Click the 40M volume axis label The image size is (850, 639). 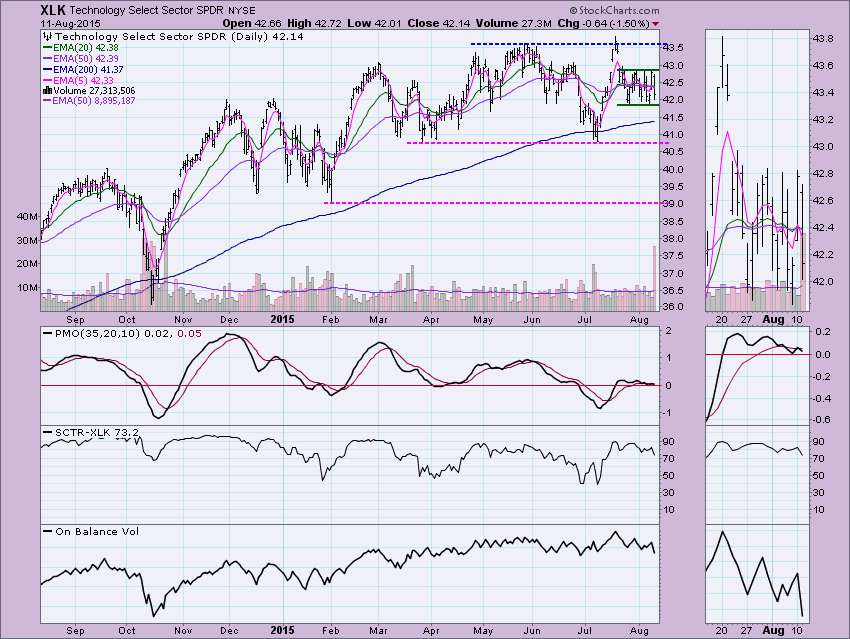click(28, 217)
